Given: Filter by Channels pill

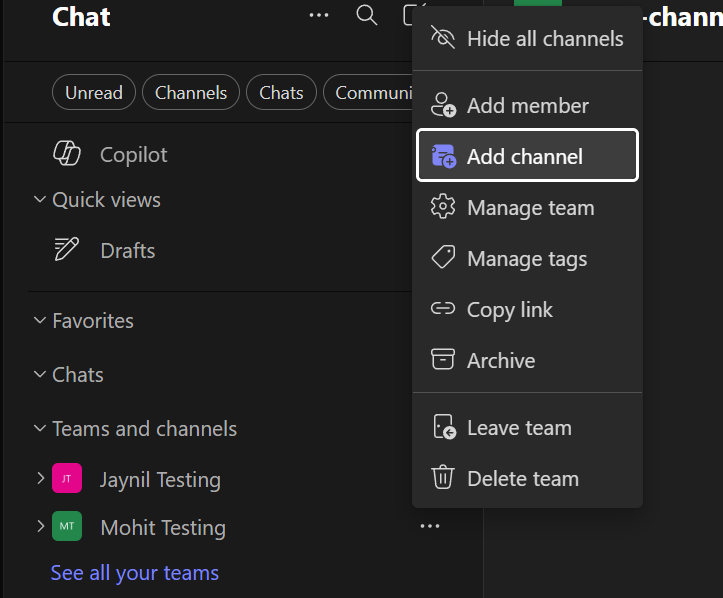Looking at the screenshot, I should (191, 92).
